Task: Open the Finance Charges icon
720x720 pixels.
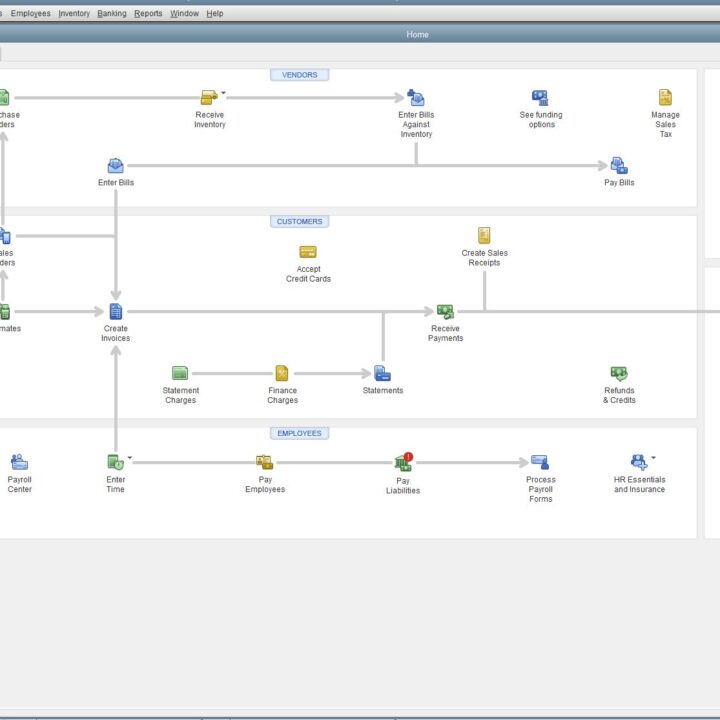Action: [282, 373]
